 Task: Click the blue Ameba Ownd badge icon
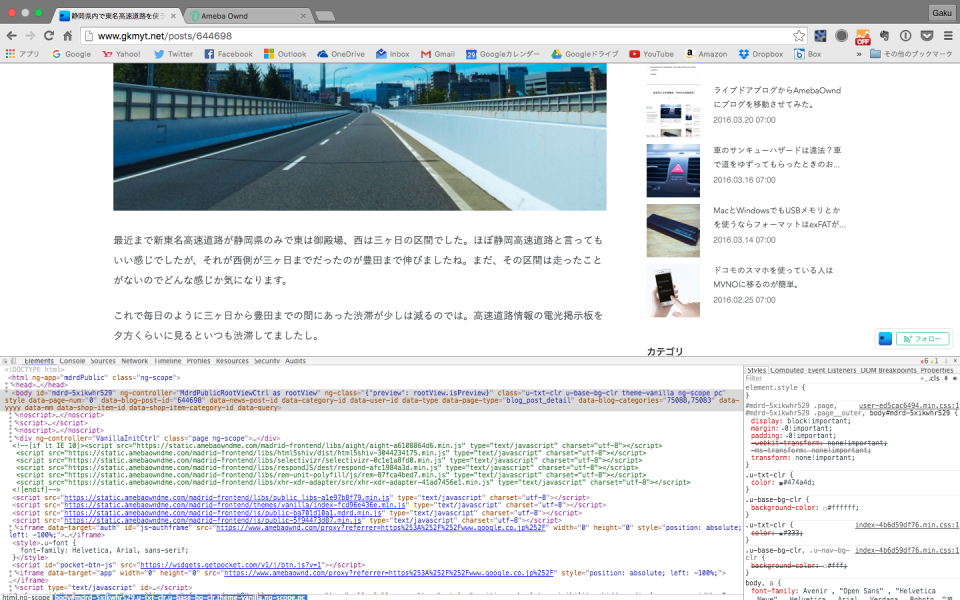[x=885, y=339]
